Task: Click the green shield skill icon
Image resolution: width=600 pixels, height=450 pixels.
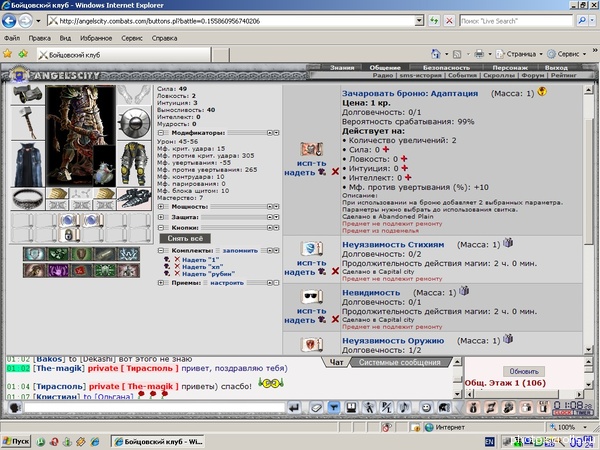Action: tap(81, 254)
